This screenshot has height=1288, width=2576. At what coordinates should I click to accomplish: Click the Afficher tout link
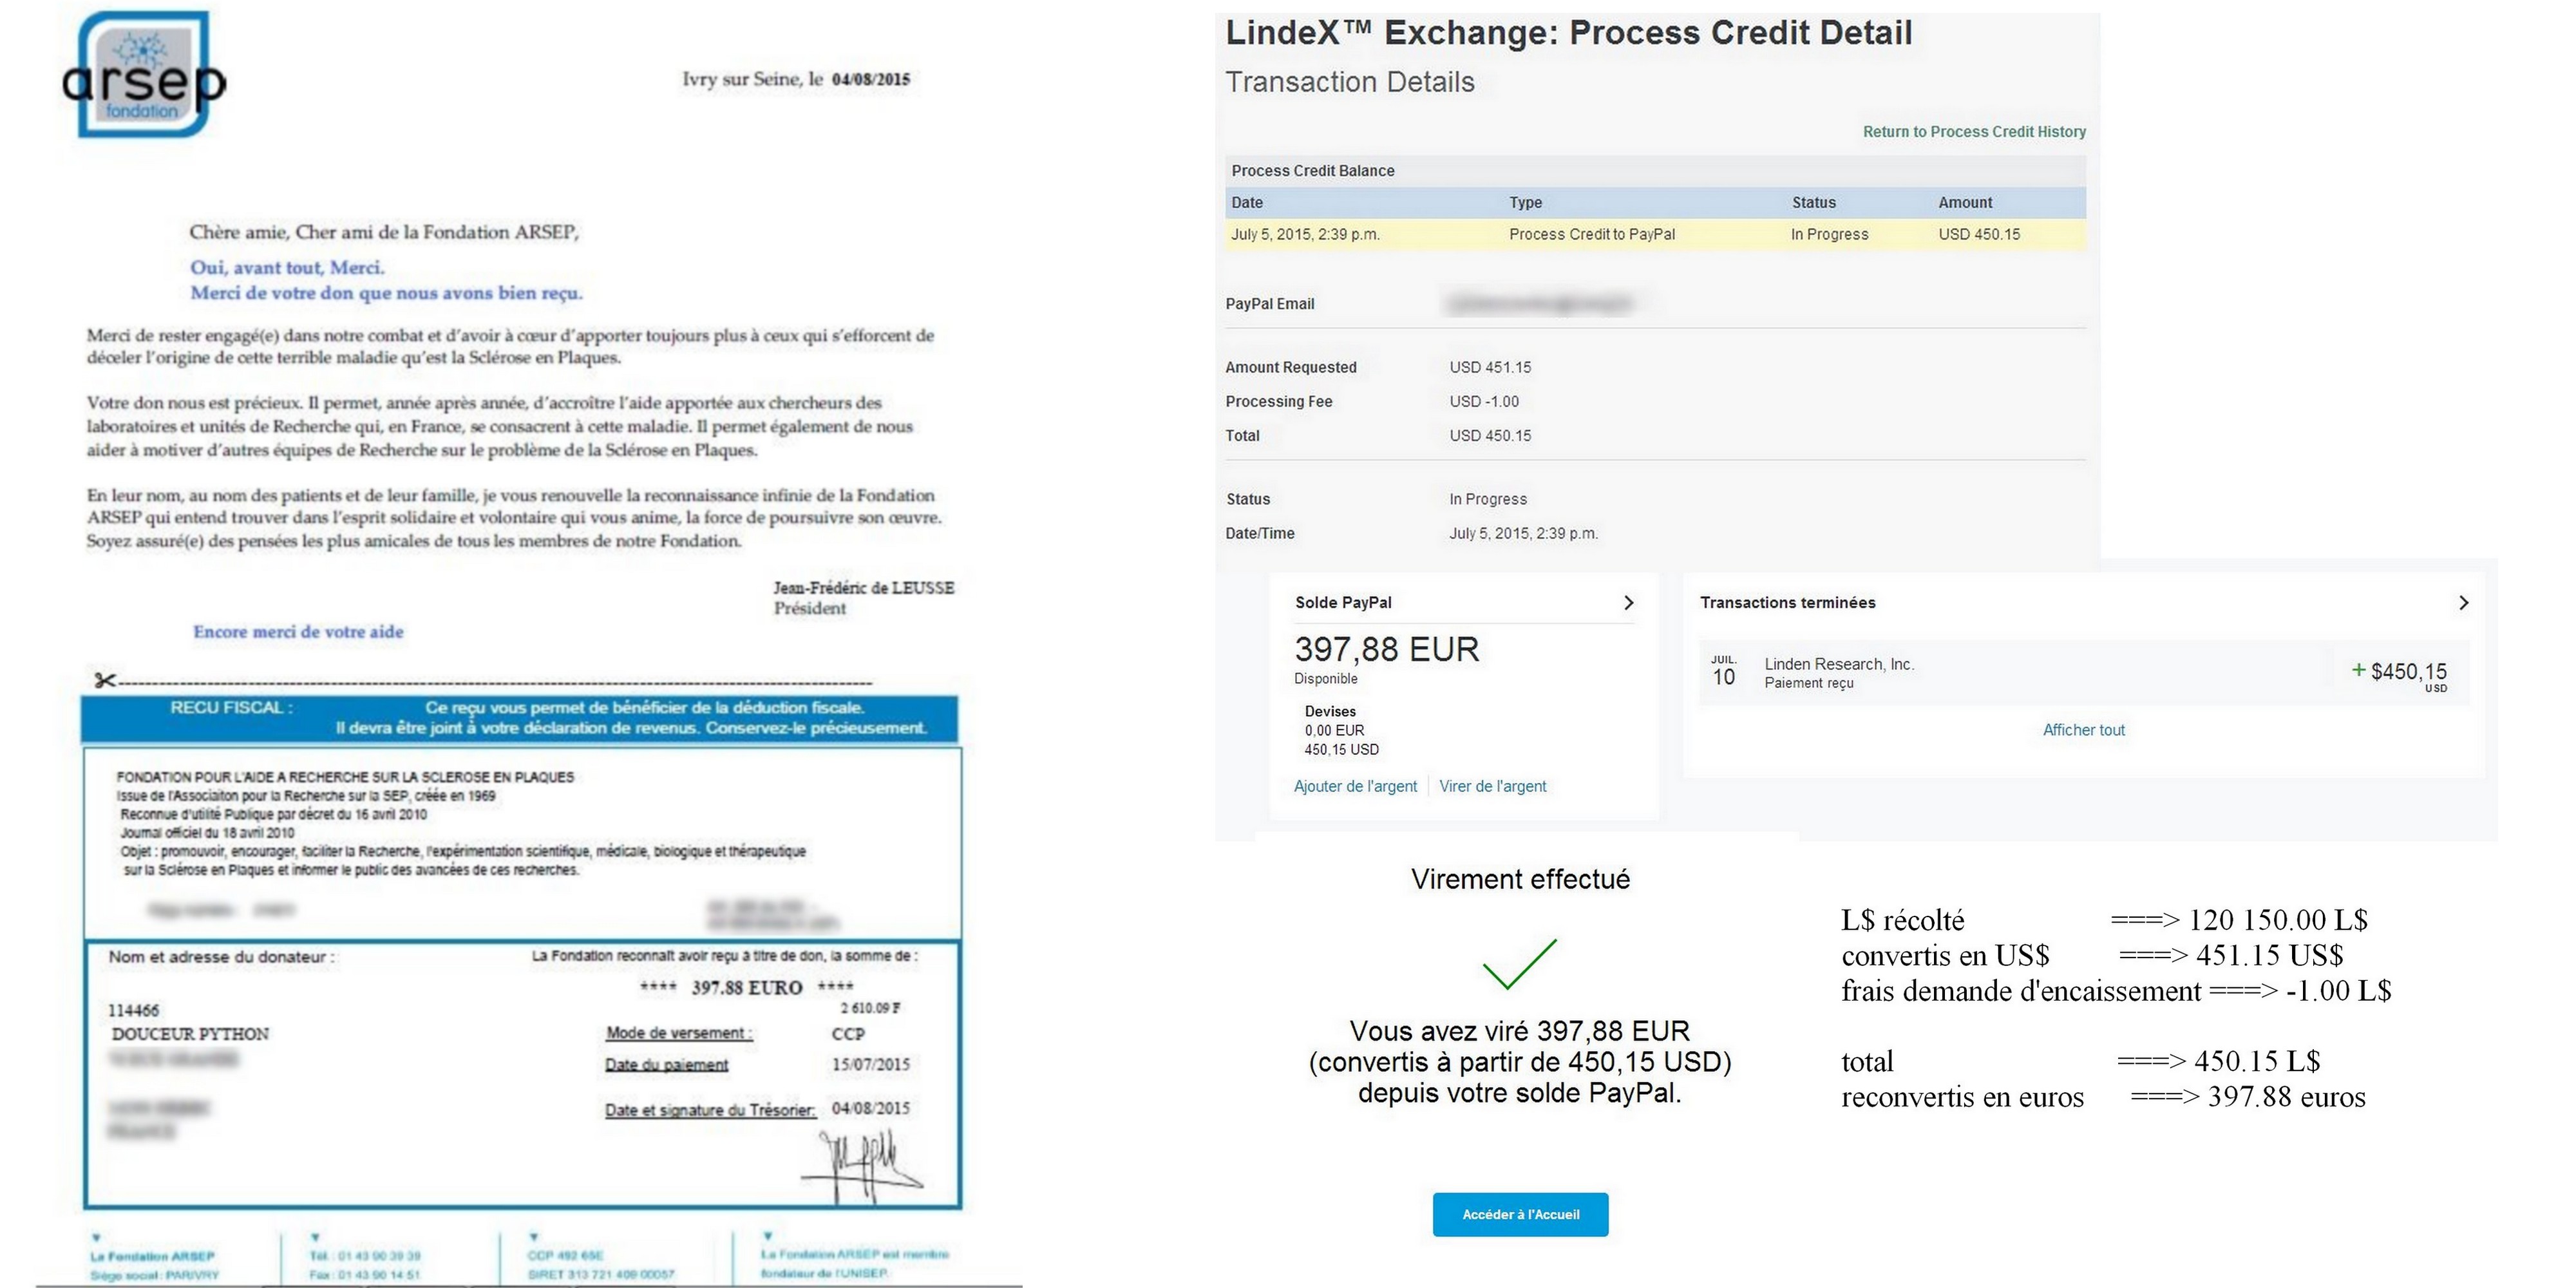(2083, 730)
